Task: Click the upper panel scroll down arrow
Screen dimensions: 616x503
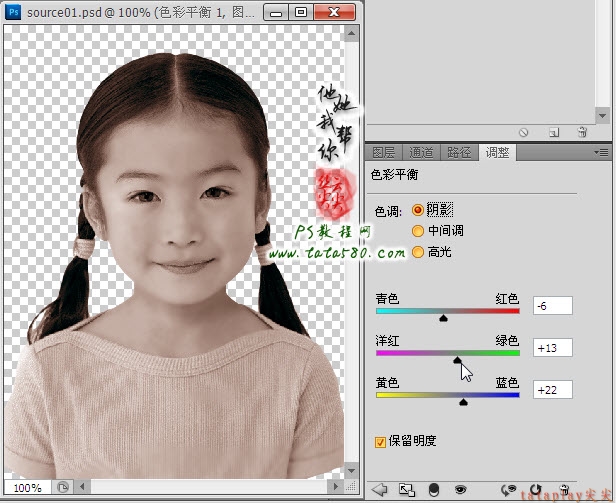Action: pyautogui.click(x=602, y=116)
